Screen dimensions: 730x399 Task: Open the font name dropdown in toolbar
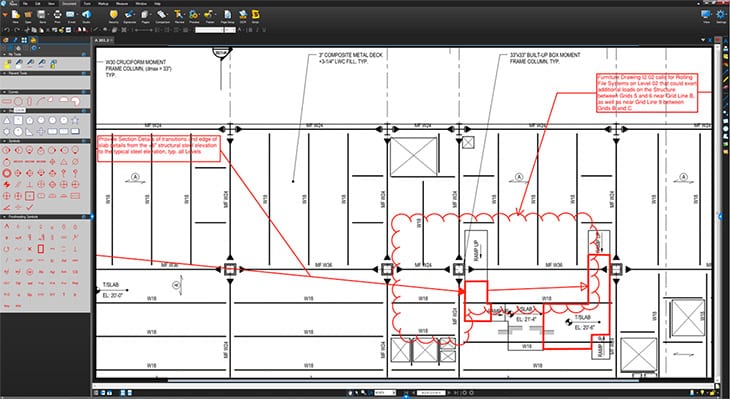point(209,30)
